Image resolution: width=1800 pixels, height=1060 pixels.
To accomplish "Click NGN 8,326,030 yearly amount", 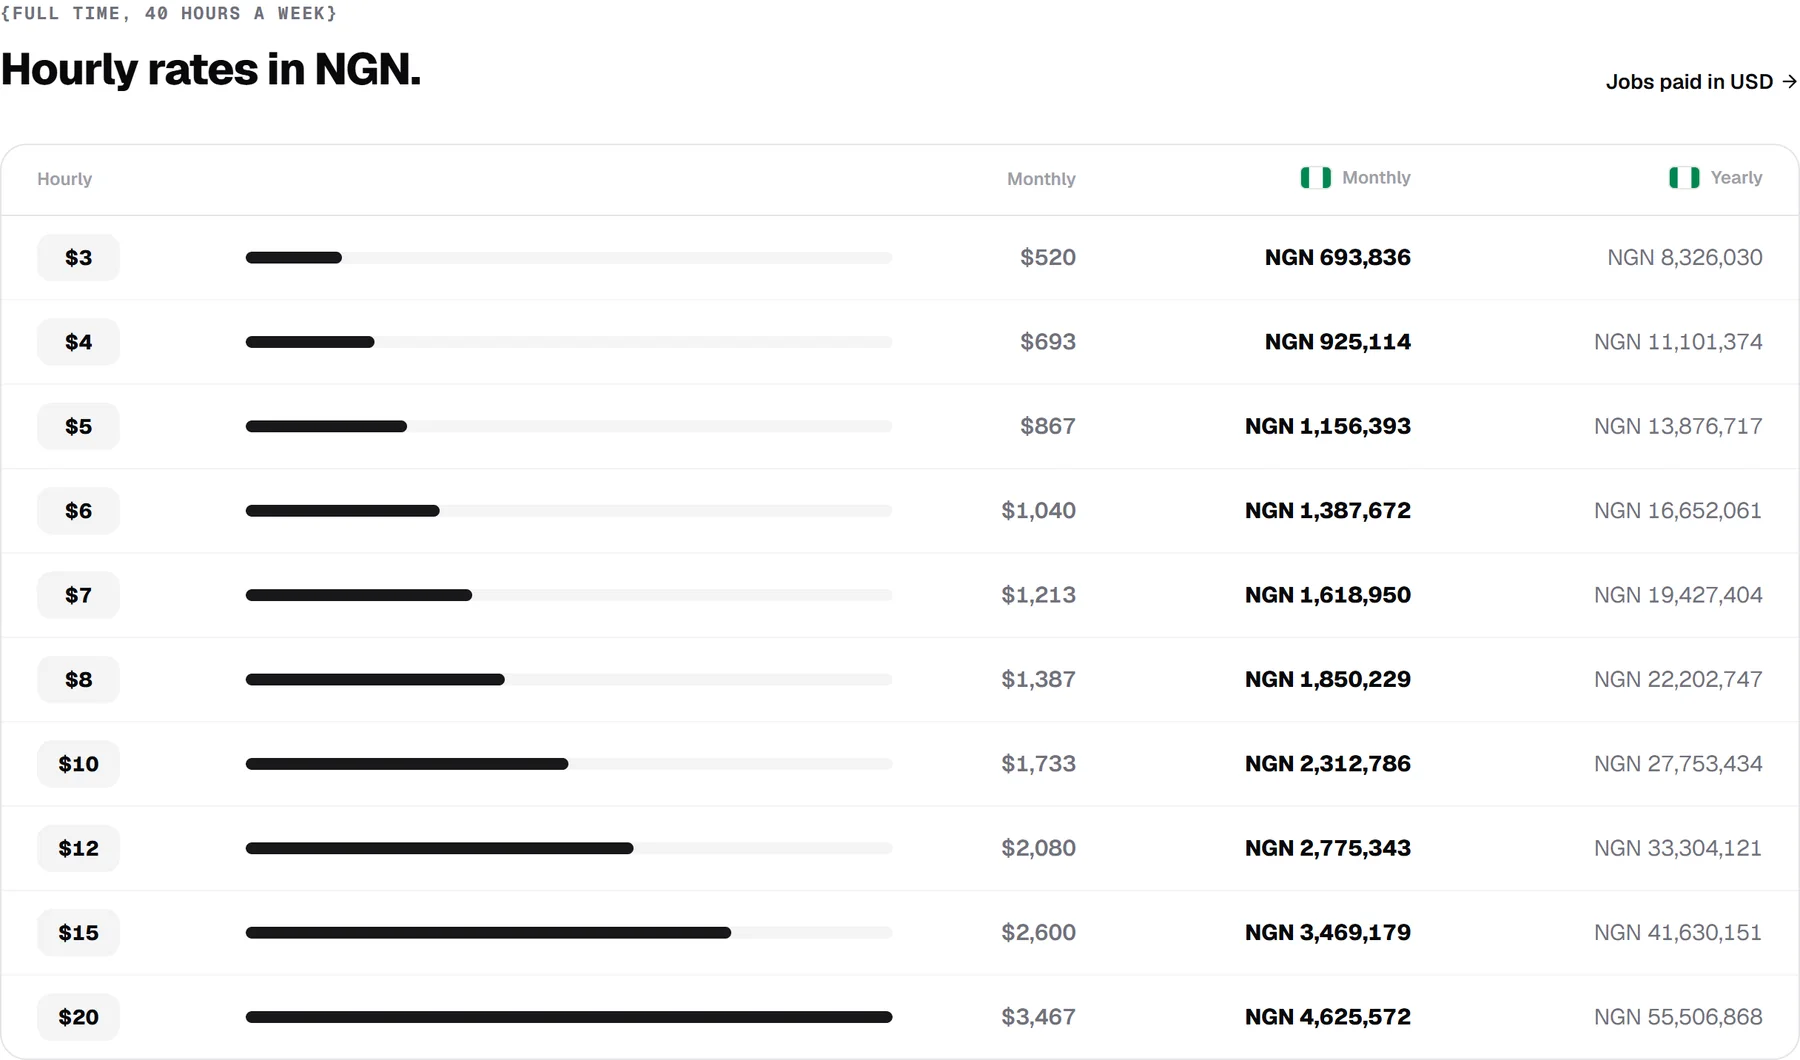I will 1685,258.
